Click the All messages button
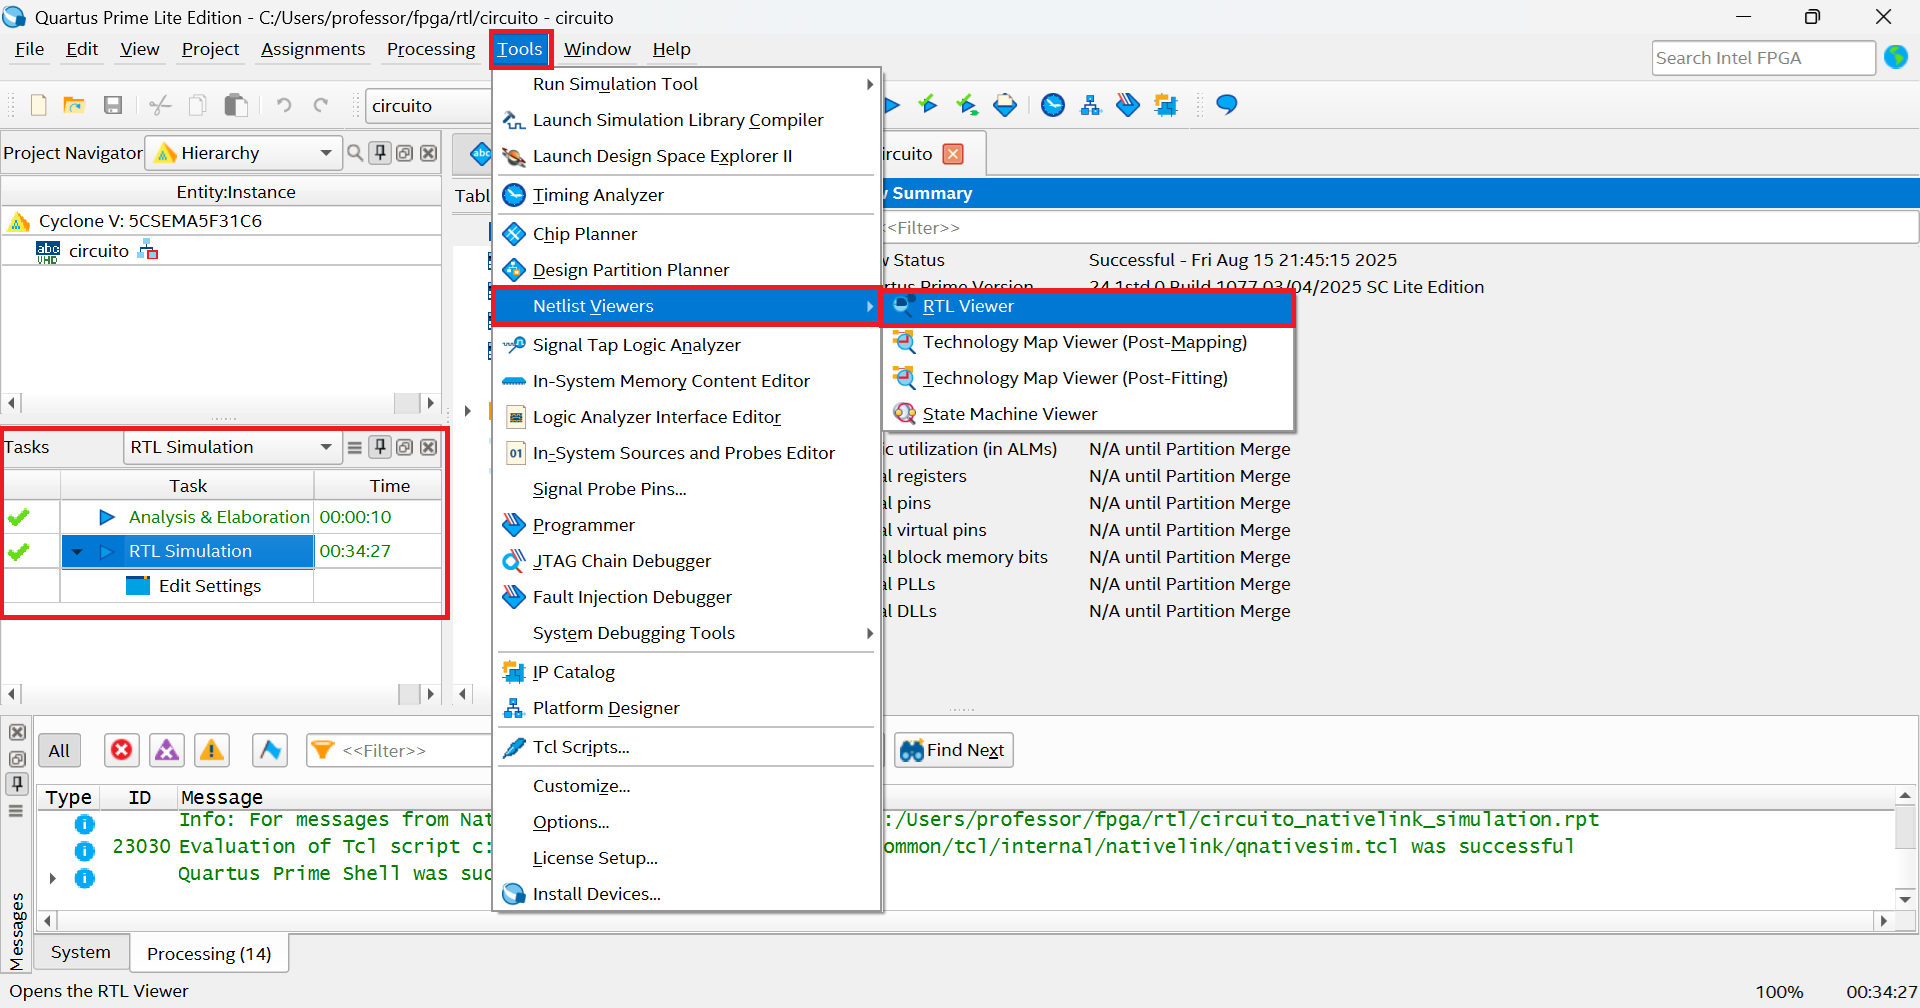1920x1008 pixels. [x=59, y=750]
